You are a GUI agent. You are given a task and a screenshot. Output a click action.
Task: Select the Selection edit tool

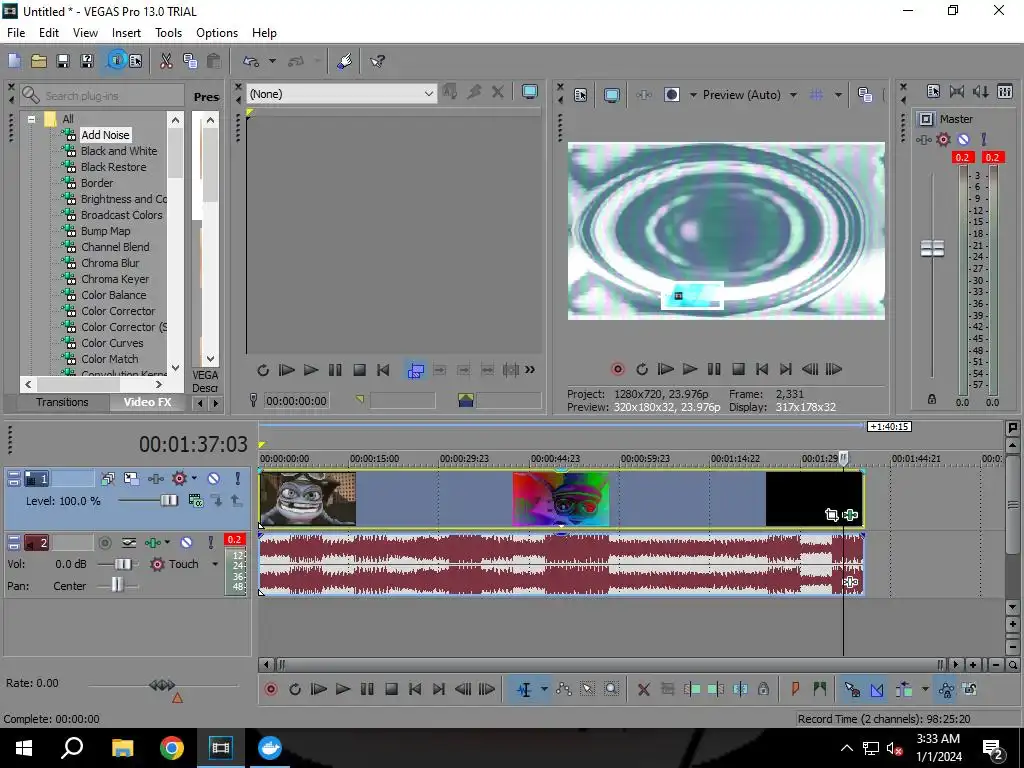588,689
